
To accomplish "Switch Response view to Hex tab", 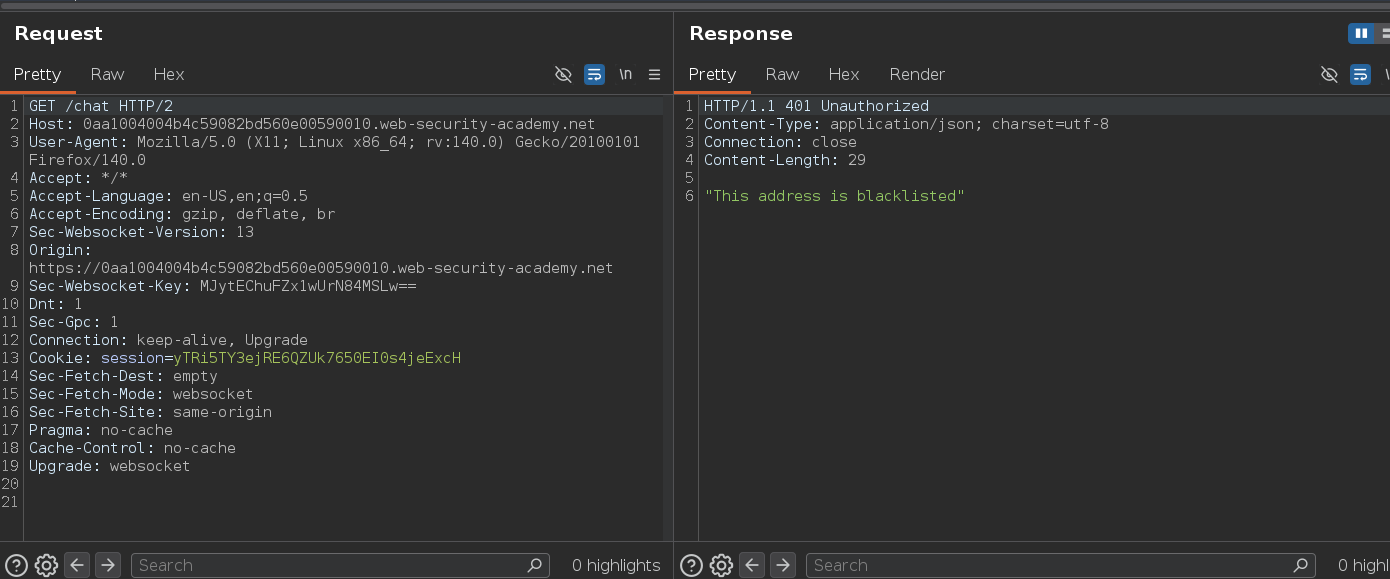I will click(x=844, y=74).
